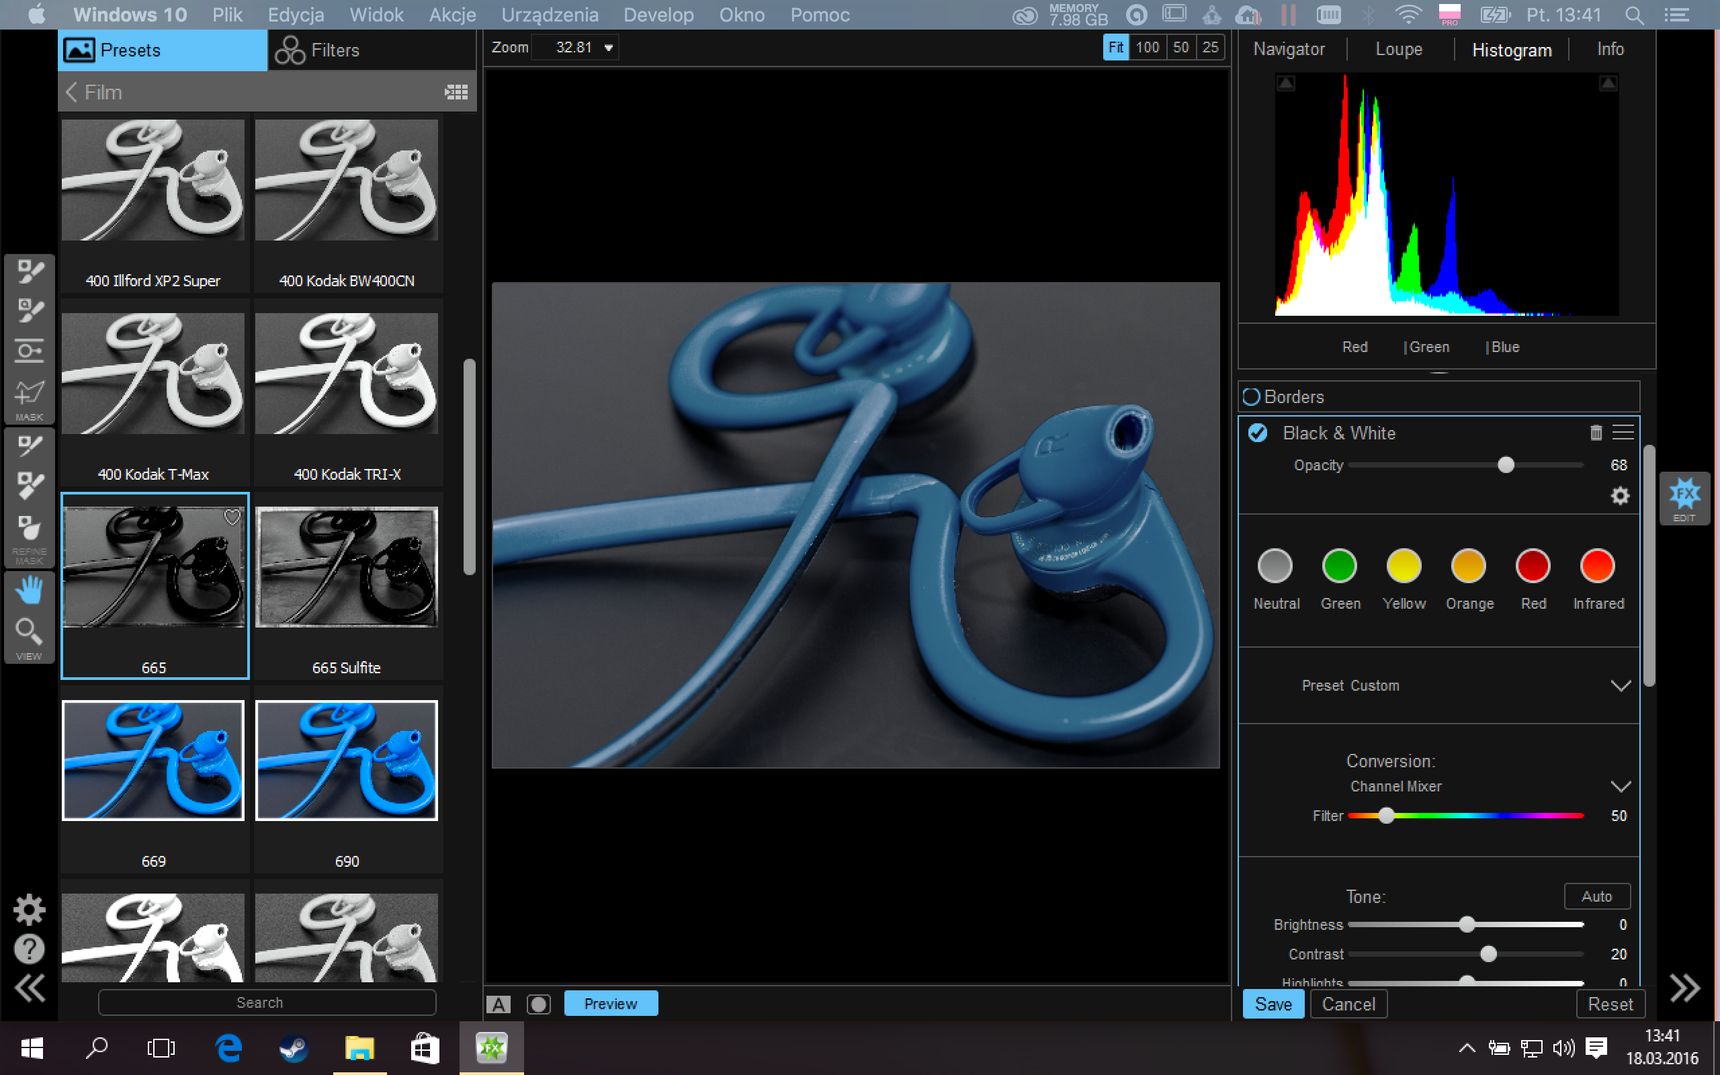
Task: Click histogram right highlight clipping triangle
Action: (x=1608, y=83)
